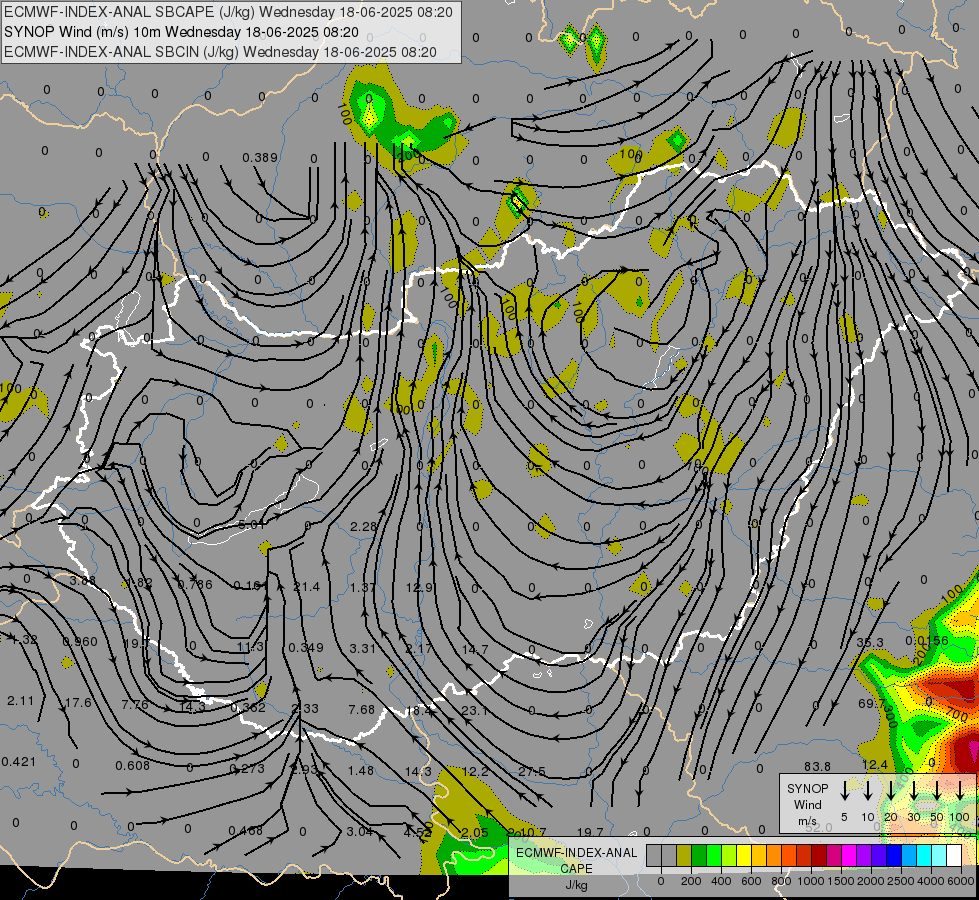Viewport: 979px width, 900px height.
Task: Click the map value '23.1'
Action: point(475,710)
